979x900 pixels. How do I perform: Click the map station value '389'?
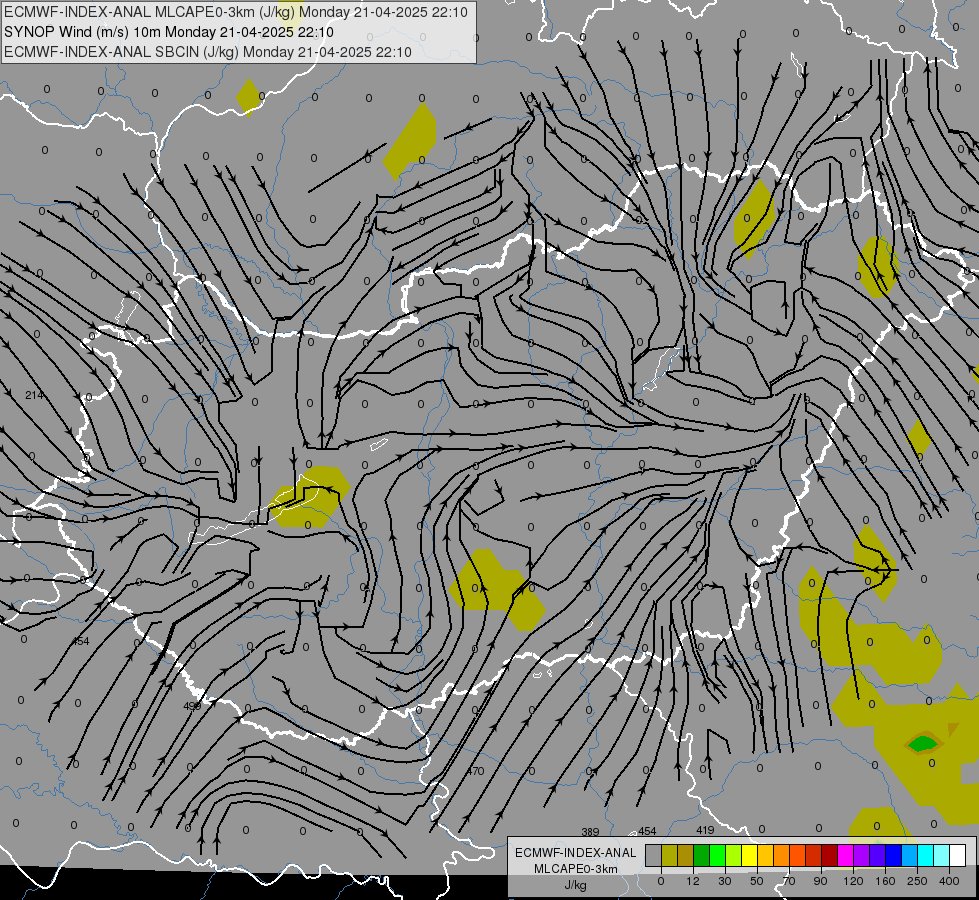click(590, 832)
